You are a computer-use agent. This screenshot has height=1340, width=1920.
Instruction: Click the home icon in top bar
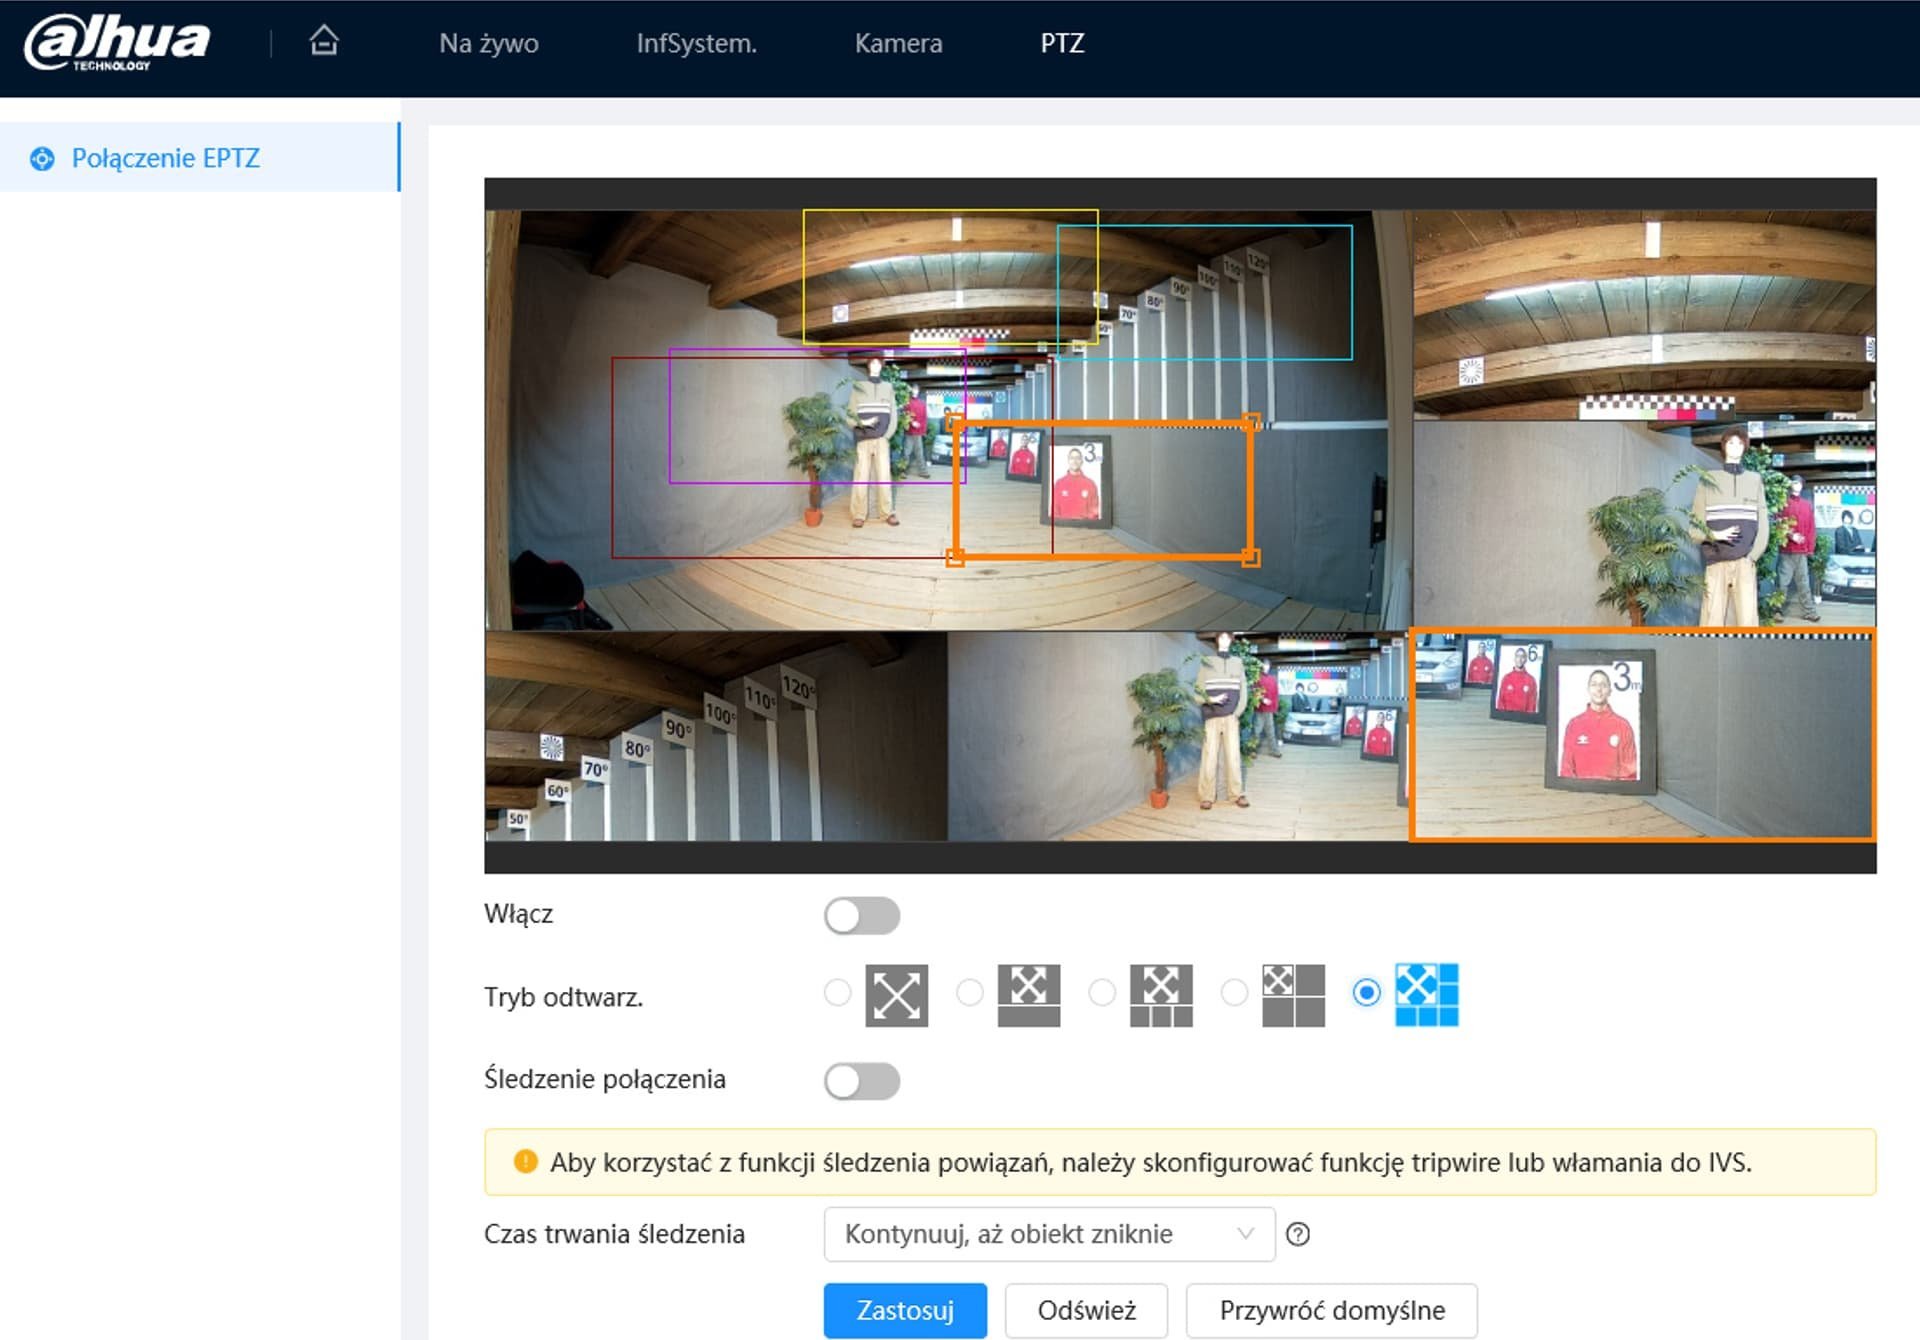coord(323,41)
